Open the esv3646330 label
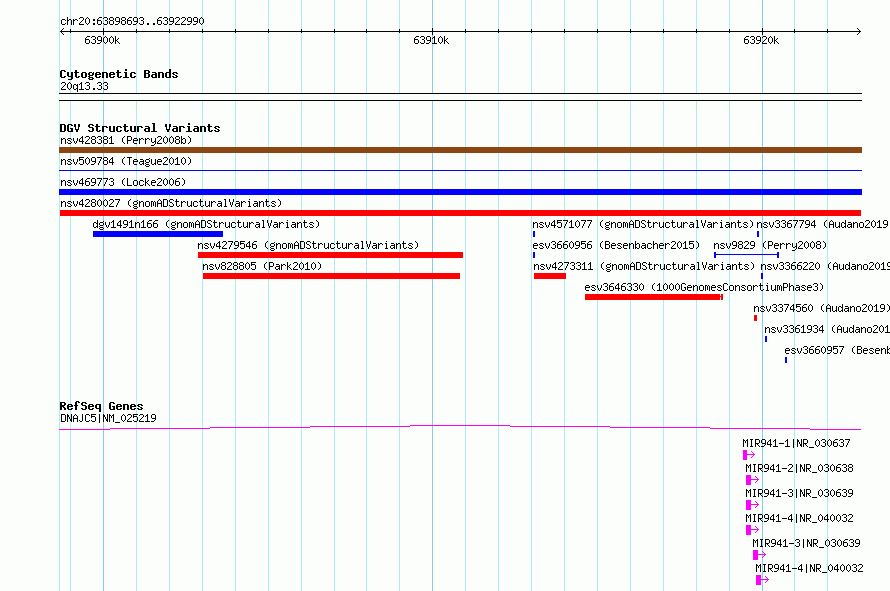Viewport: 890px width, 591px height. [x=704, y=287]
